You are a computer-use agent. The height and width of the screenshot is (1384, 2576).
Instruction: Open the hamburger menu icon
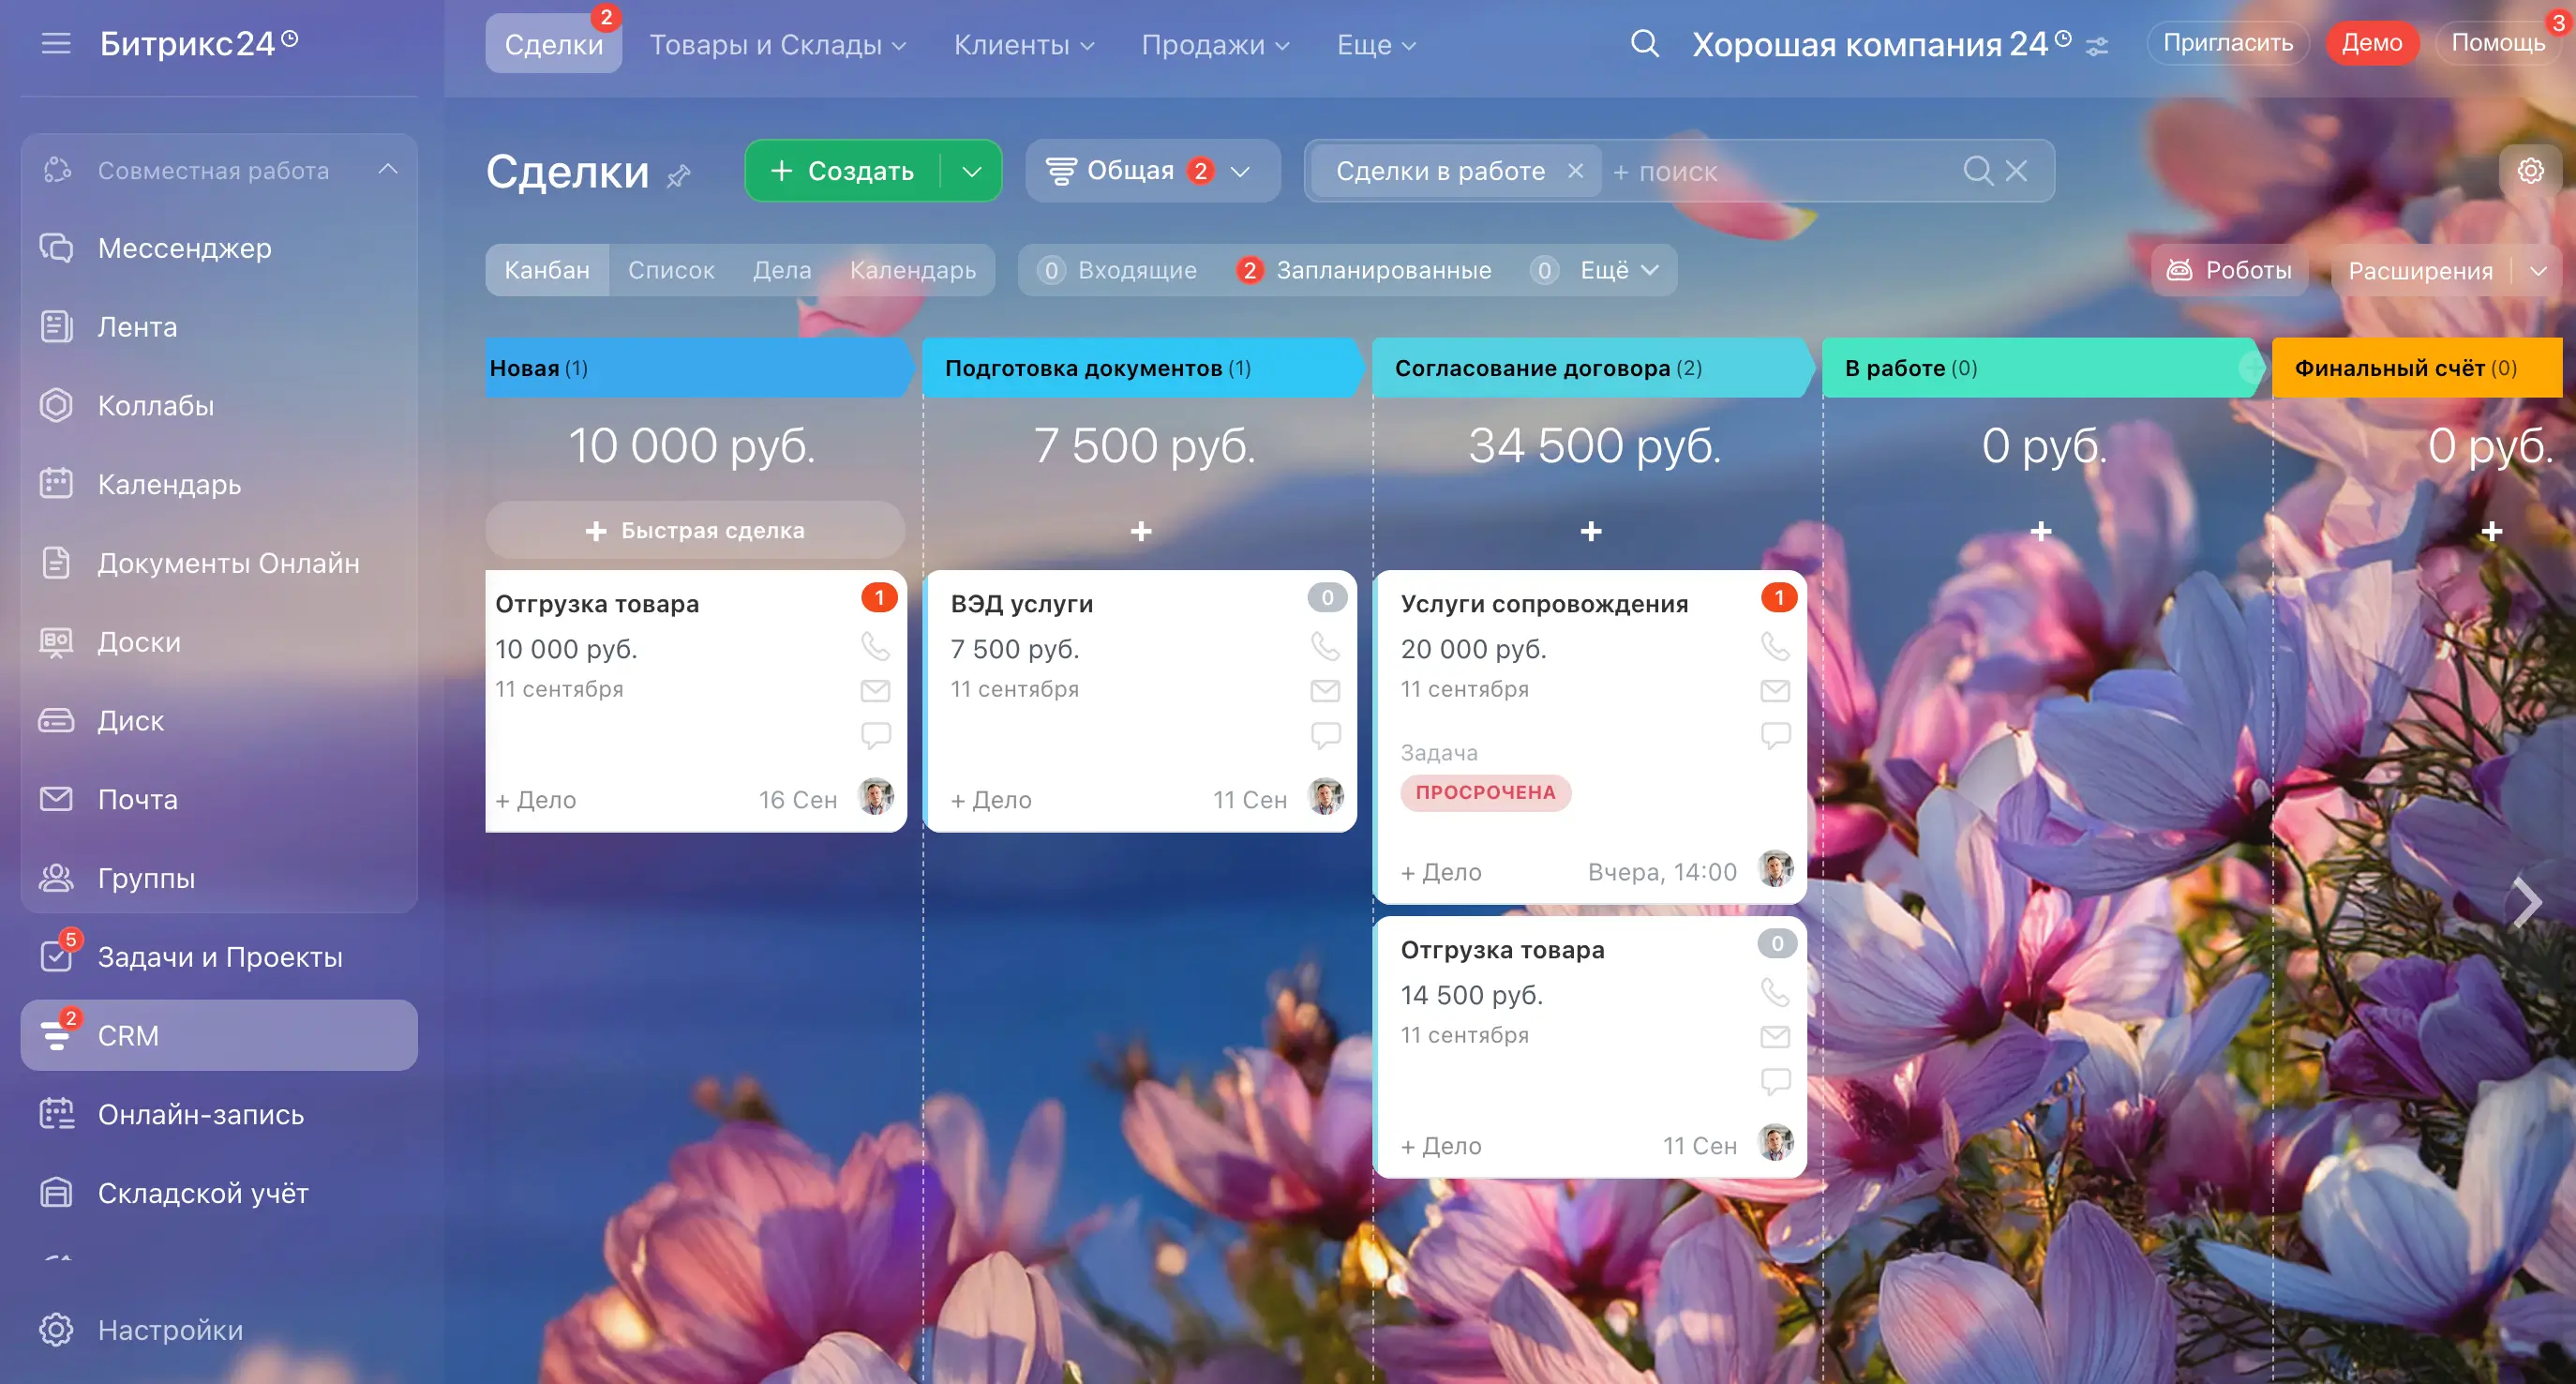coord(56,43)
